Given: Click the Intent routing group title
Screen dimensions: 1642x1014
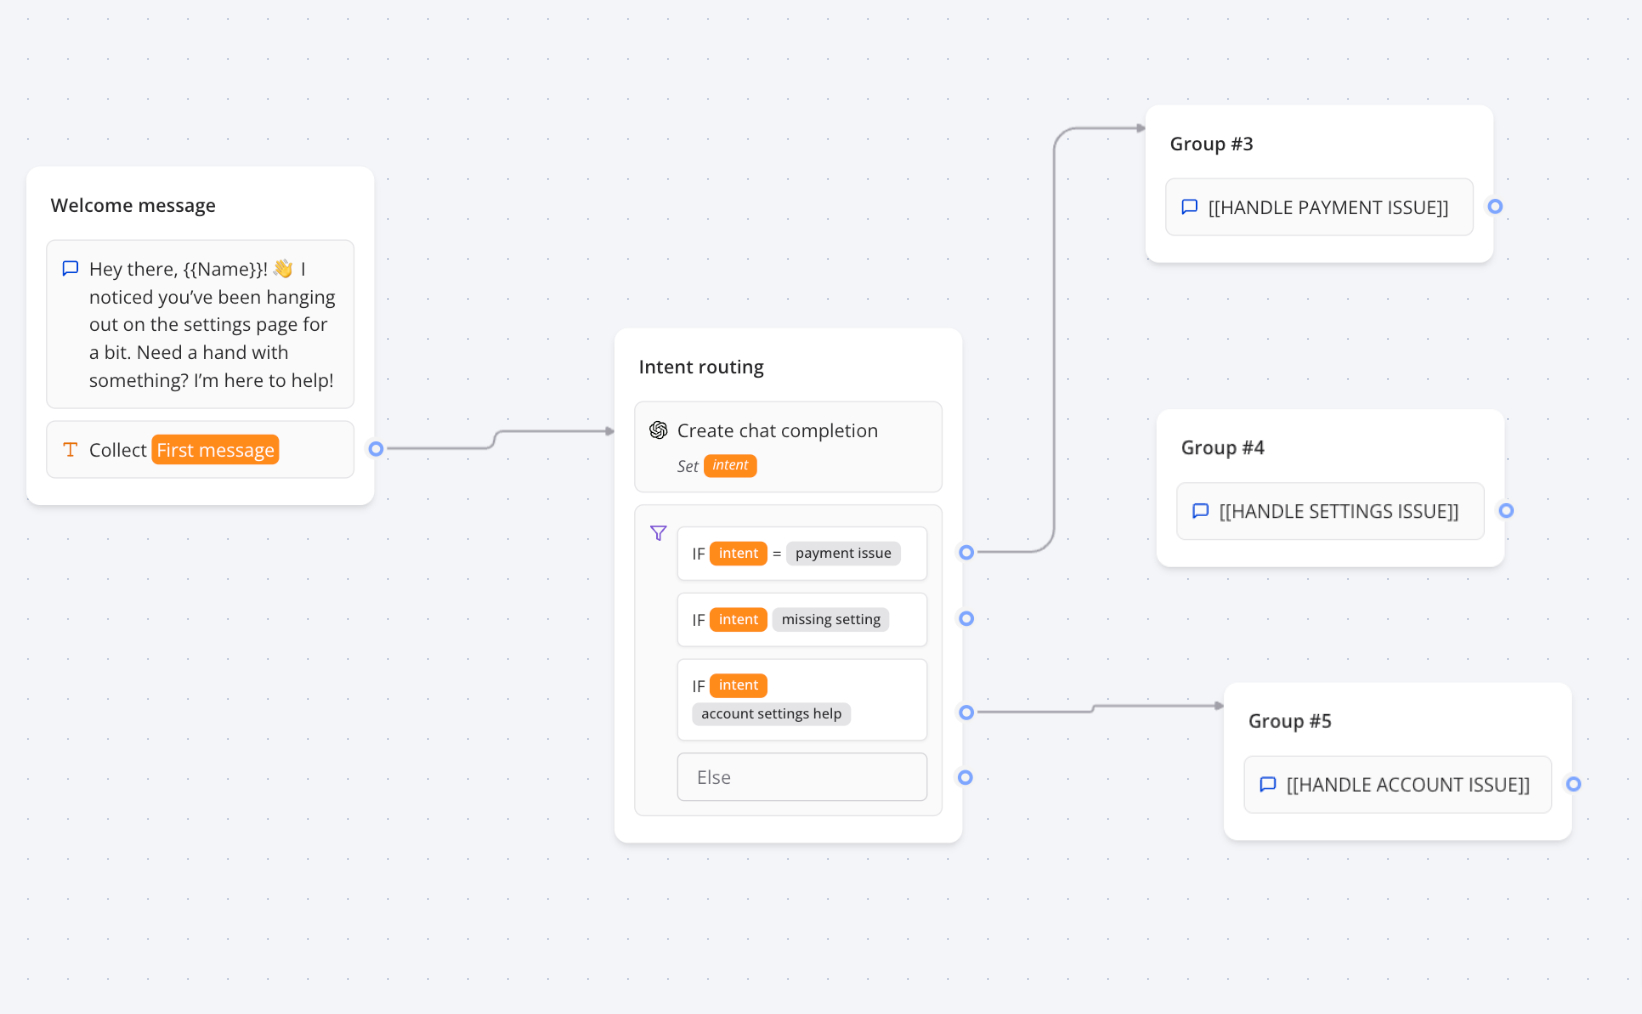Looking at the screenshot, I should [x=701, y=367].
